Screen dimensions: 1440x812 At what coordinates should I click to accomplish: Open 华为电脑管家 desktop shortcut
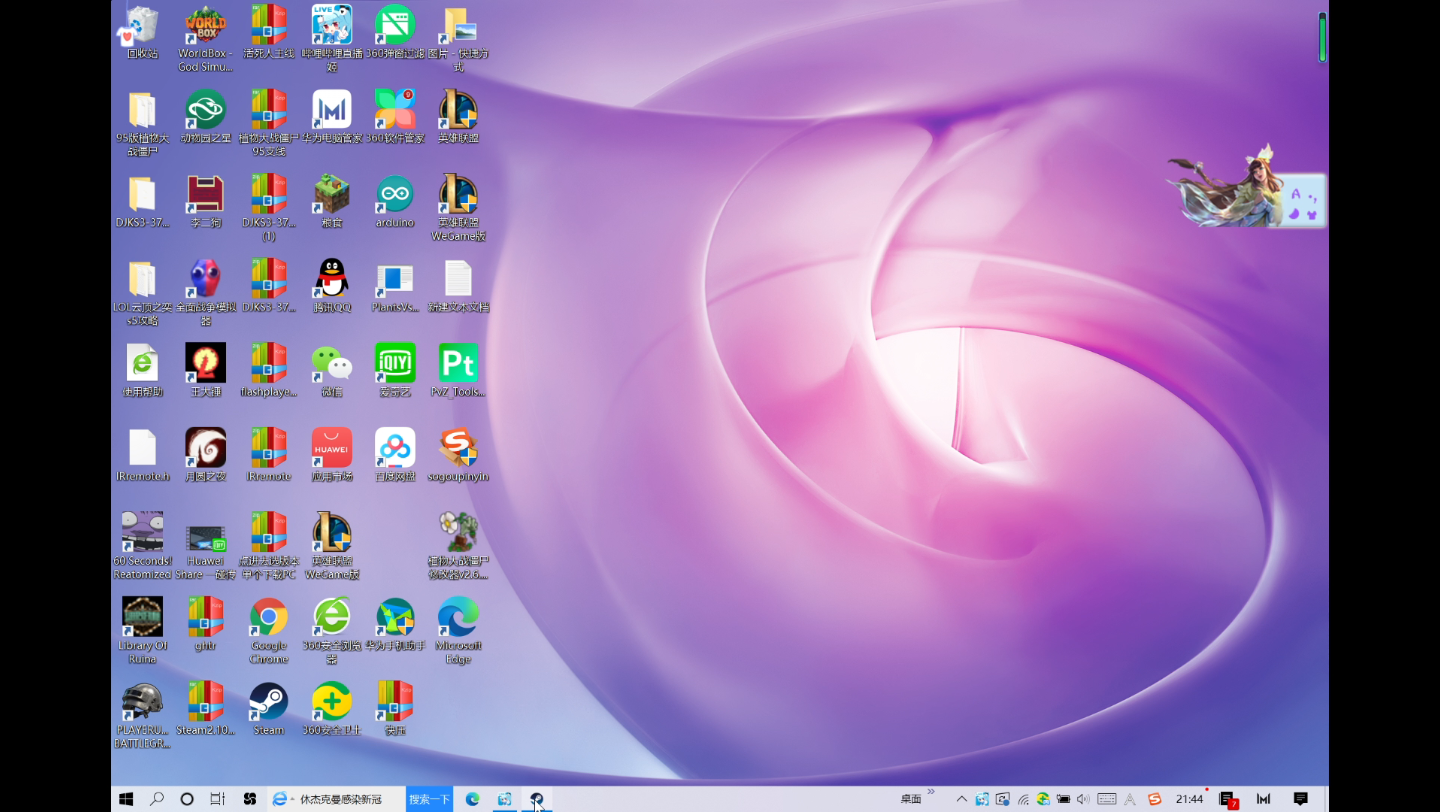click(332, 117)
